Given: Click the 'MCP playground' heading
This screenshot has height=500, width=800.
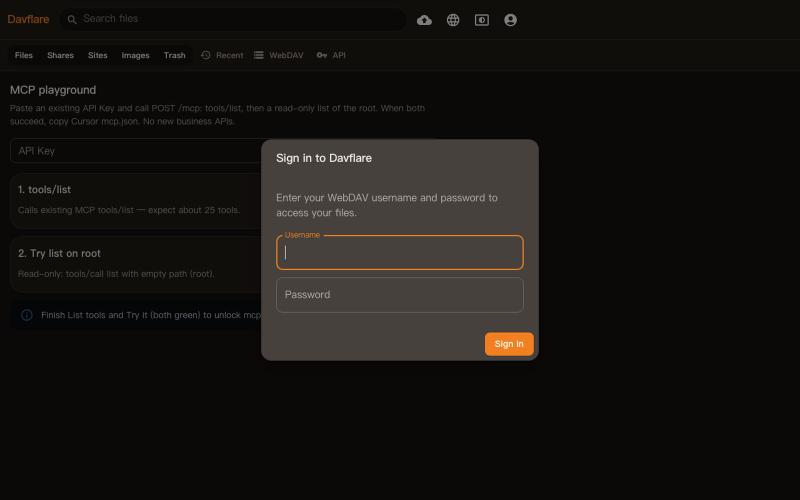Looking at the screenshot, I should pos(53,90).
